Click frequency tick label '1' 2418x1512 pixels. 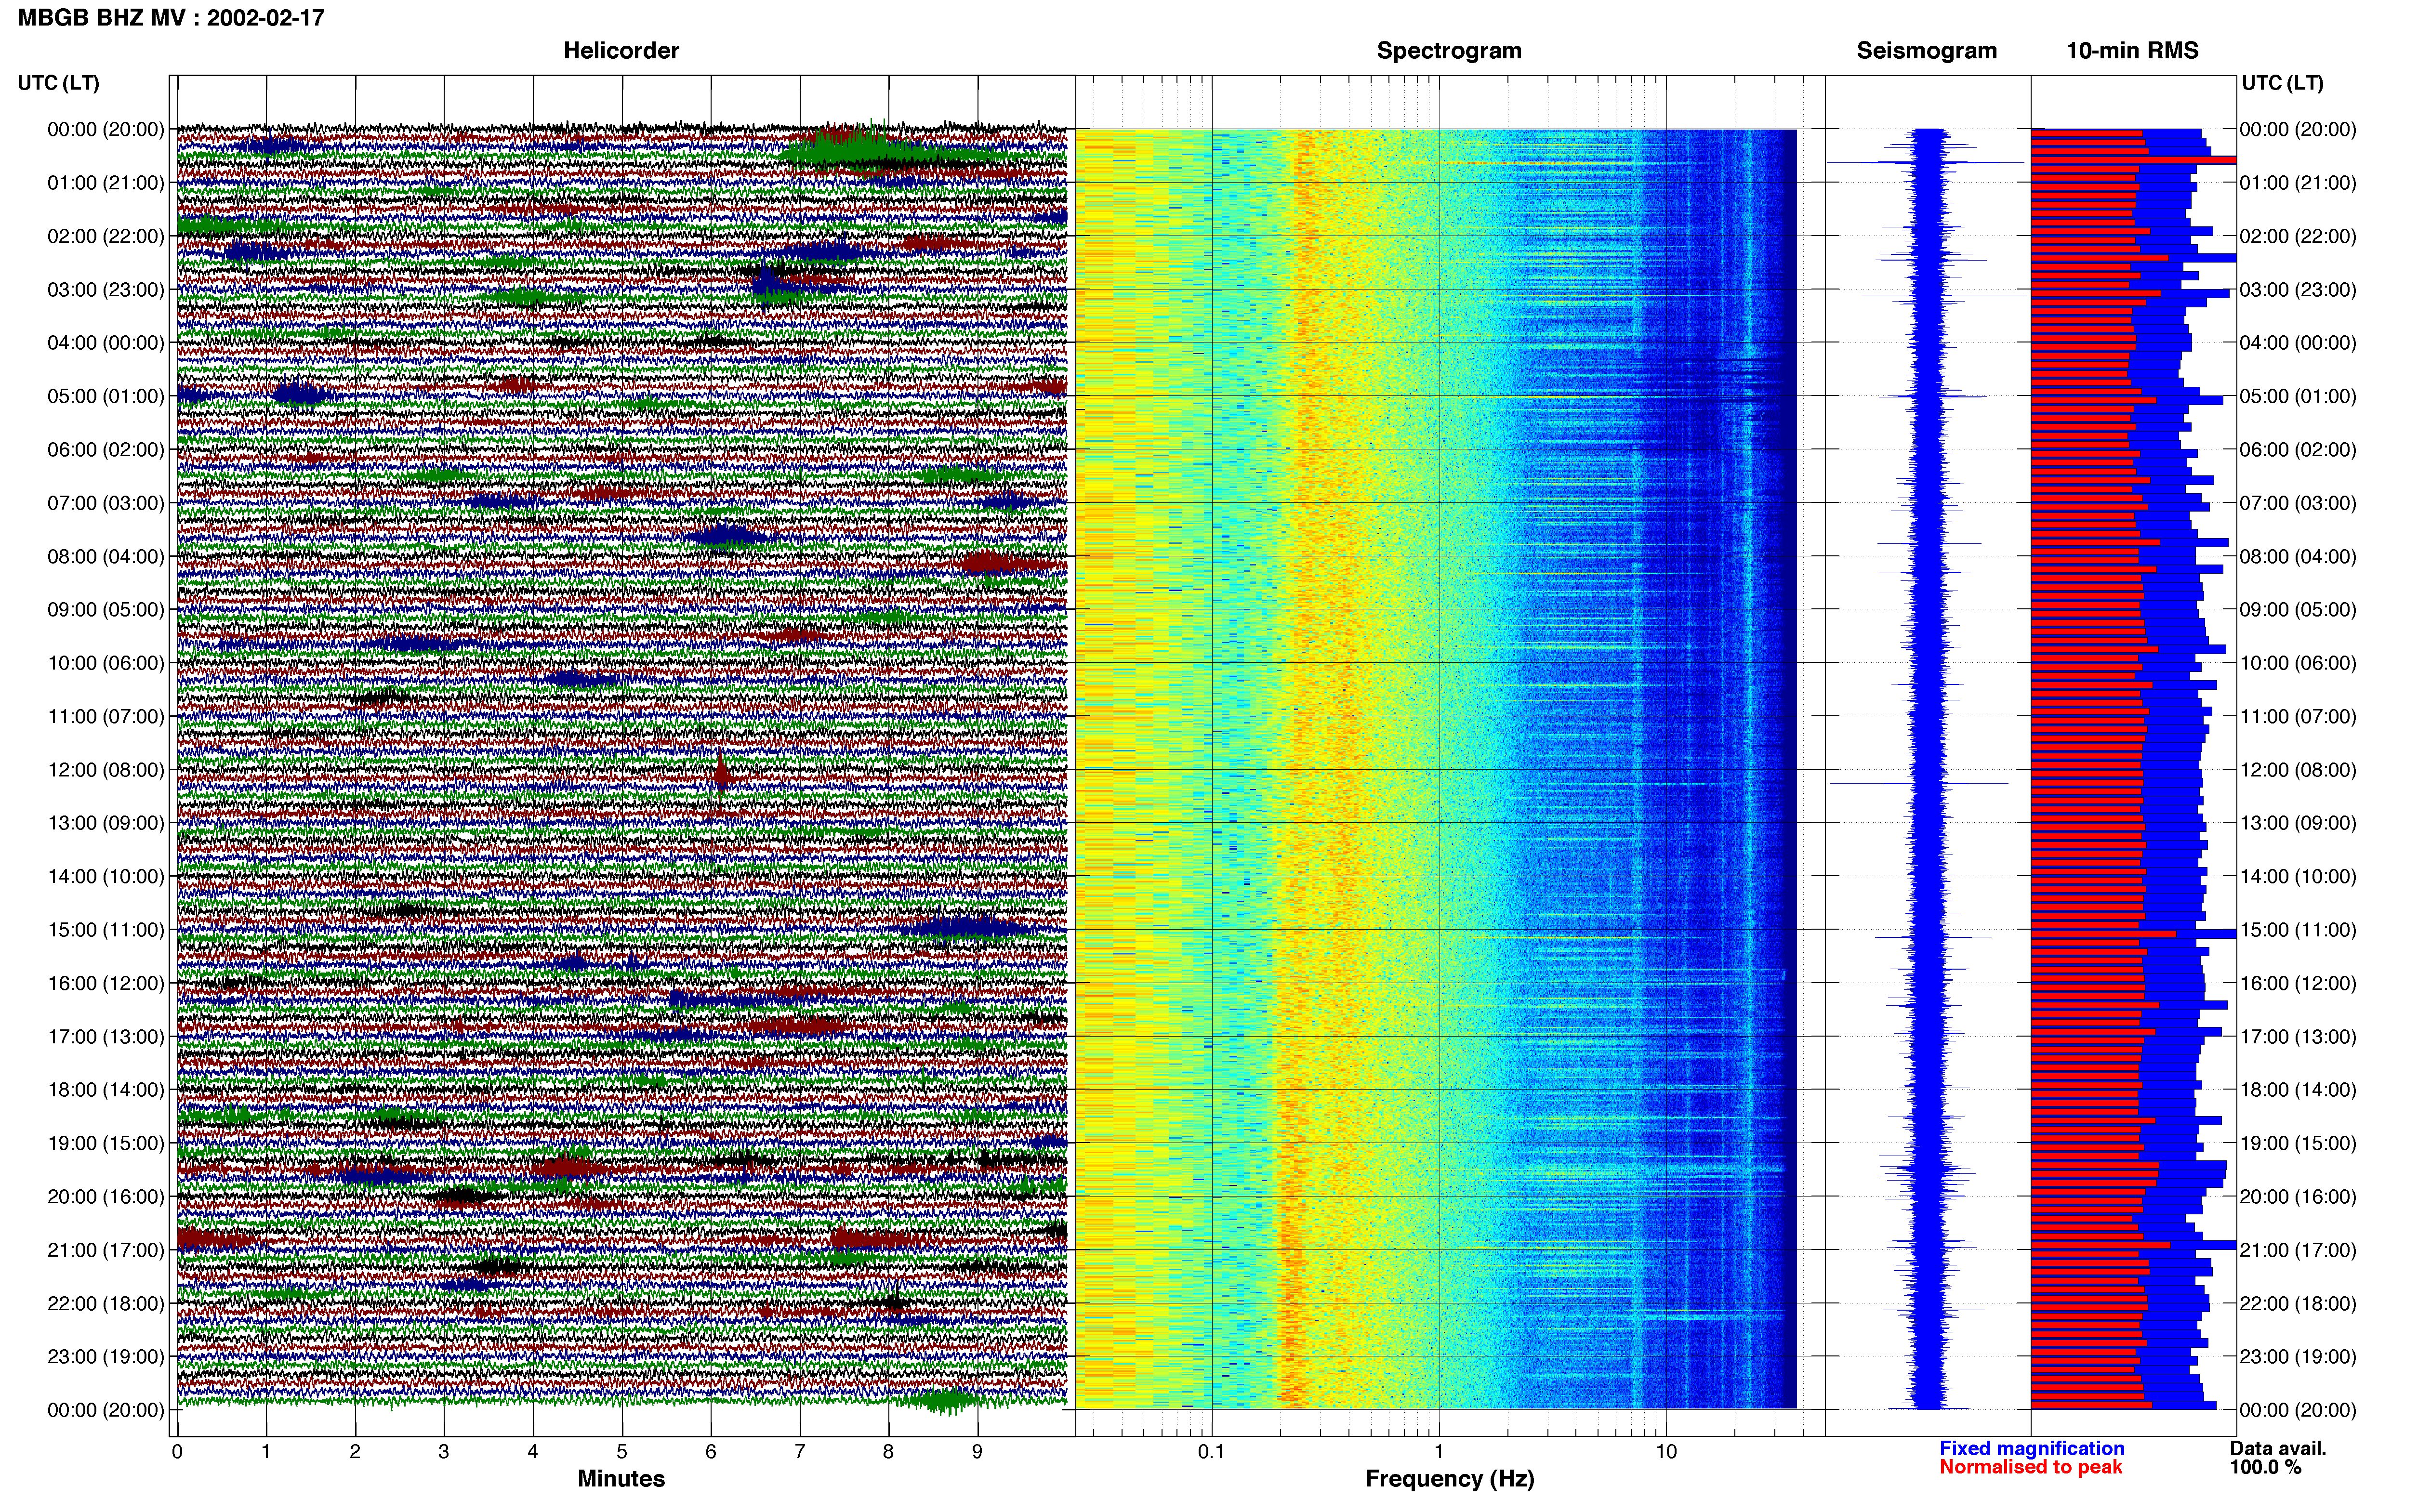click(1439, 1452)
